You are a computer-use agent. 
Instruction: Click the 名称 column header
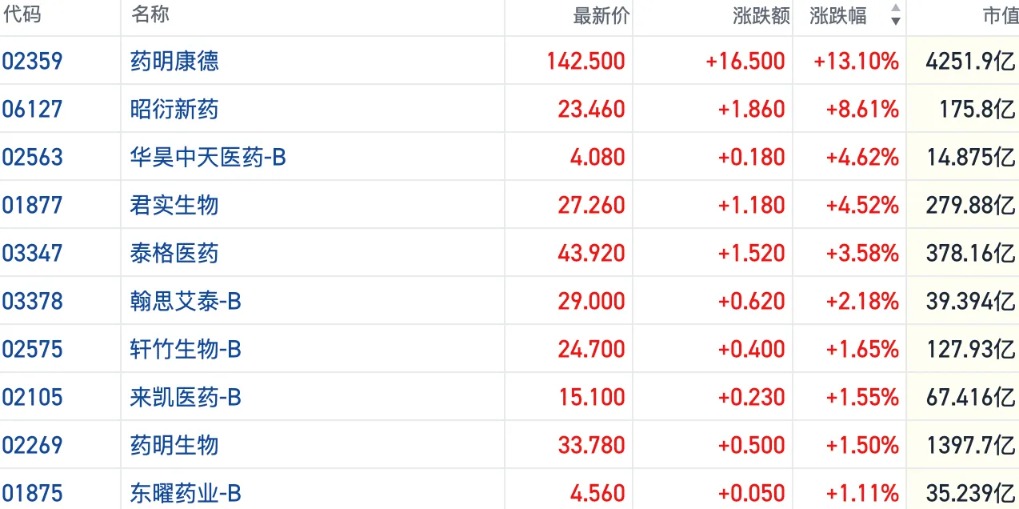click(150, 16)
